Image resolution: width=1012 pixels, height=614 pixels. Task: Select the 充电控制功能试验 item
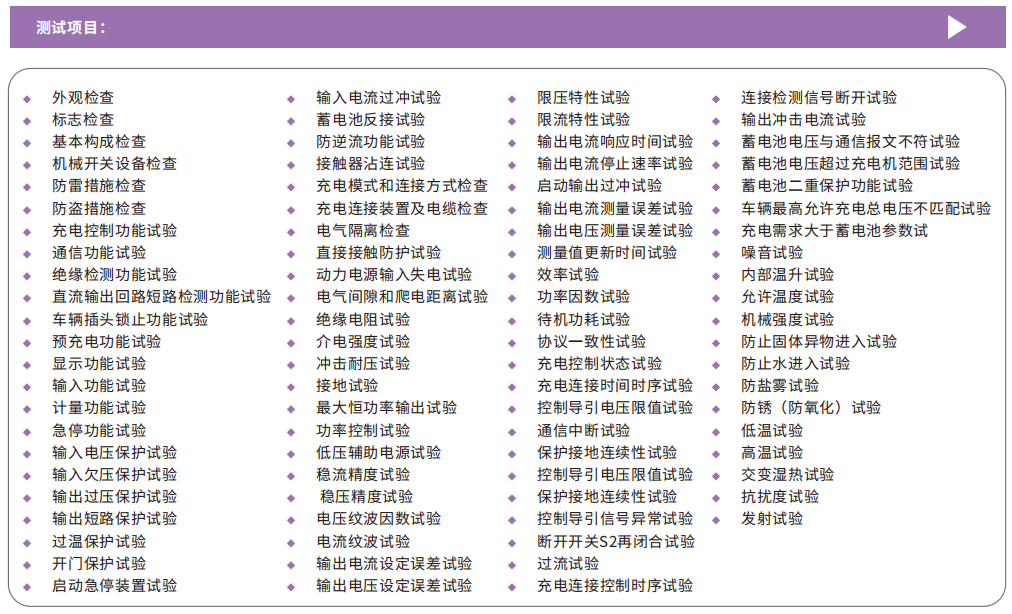point(114,231)
